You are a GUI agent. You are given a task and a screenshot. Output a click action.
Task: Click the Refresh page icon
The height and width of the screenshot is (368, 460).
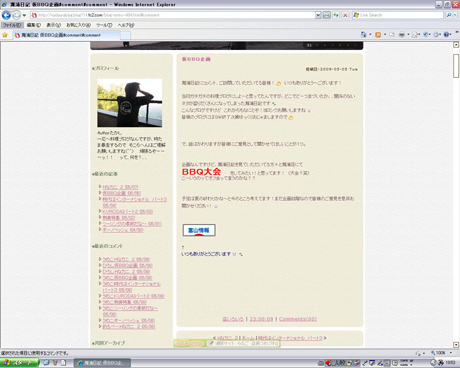click(336, 15)
